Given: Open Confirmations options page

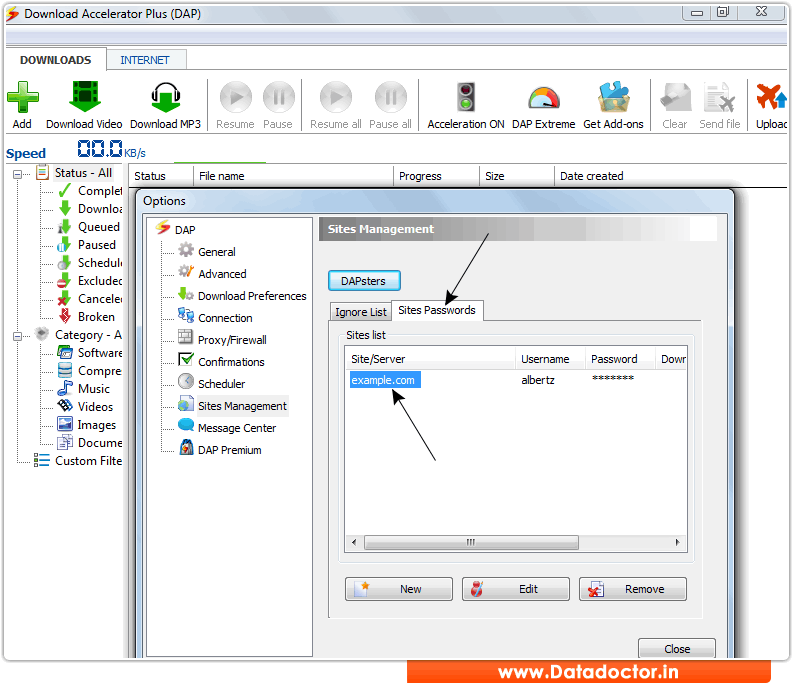Looking at the screenshot, I should point(231,362).
